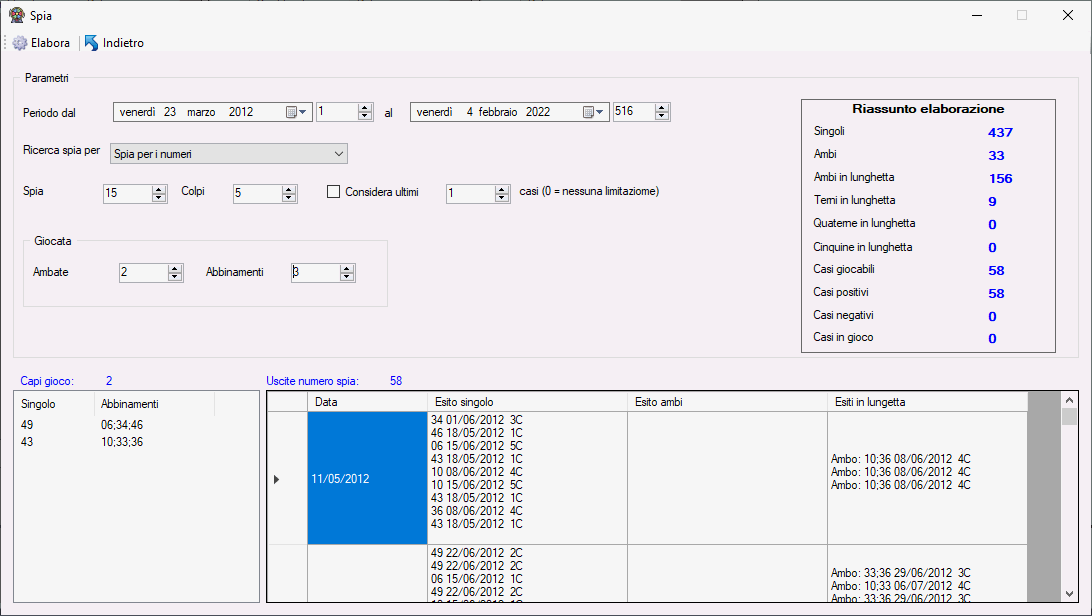Click the Singoli value 437
This screenshot has height=616, width=1092.
coord(1000,132)
